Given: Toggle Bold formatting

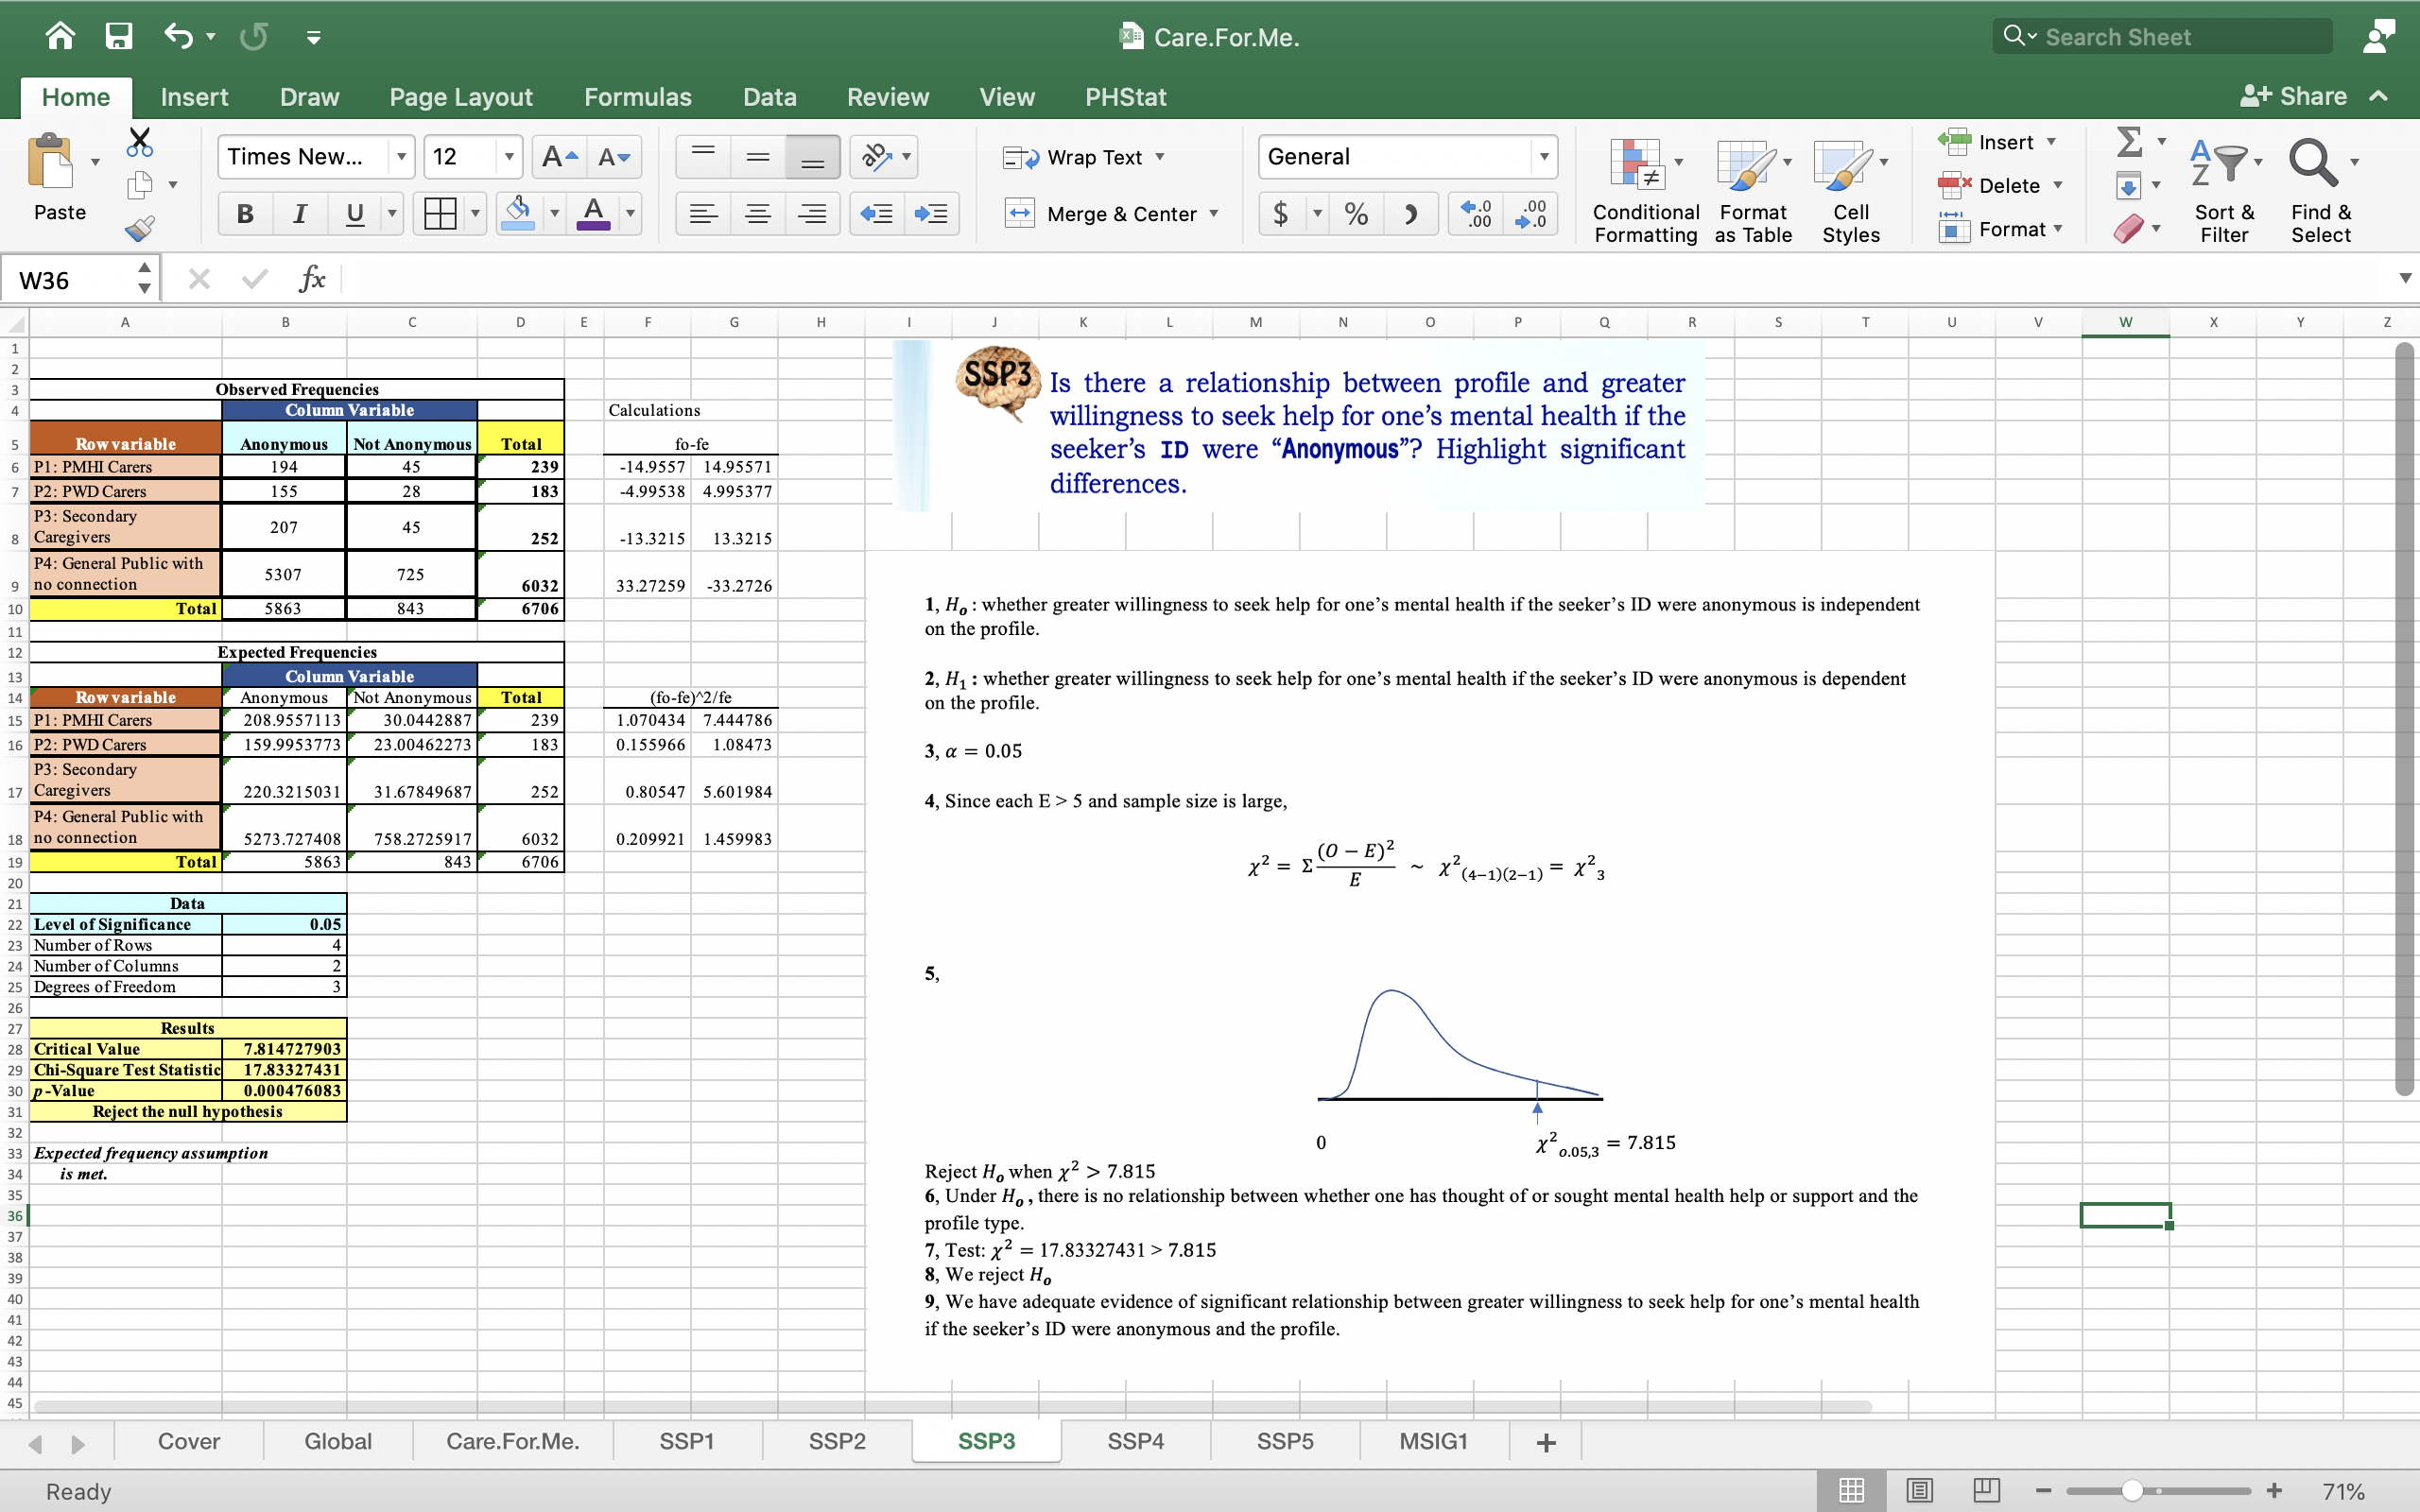Looking at the screenshot, I should (245, 213).
